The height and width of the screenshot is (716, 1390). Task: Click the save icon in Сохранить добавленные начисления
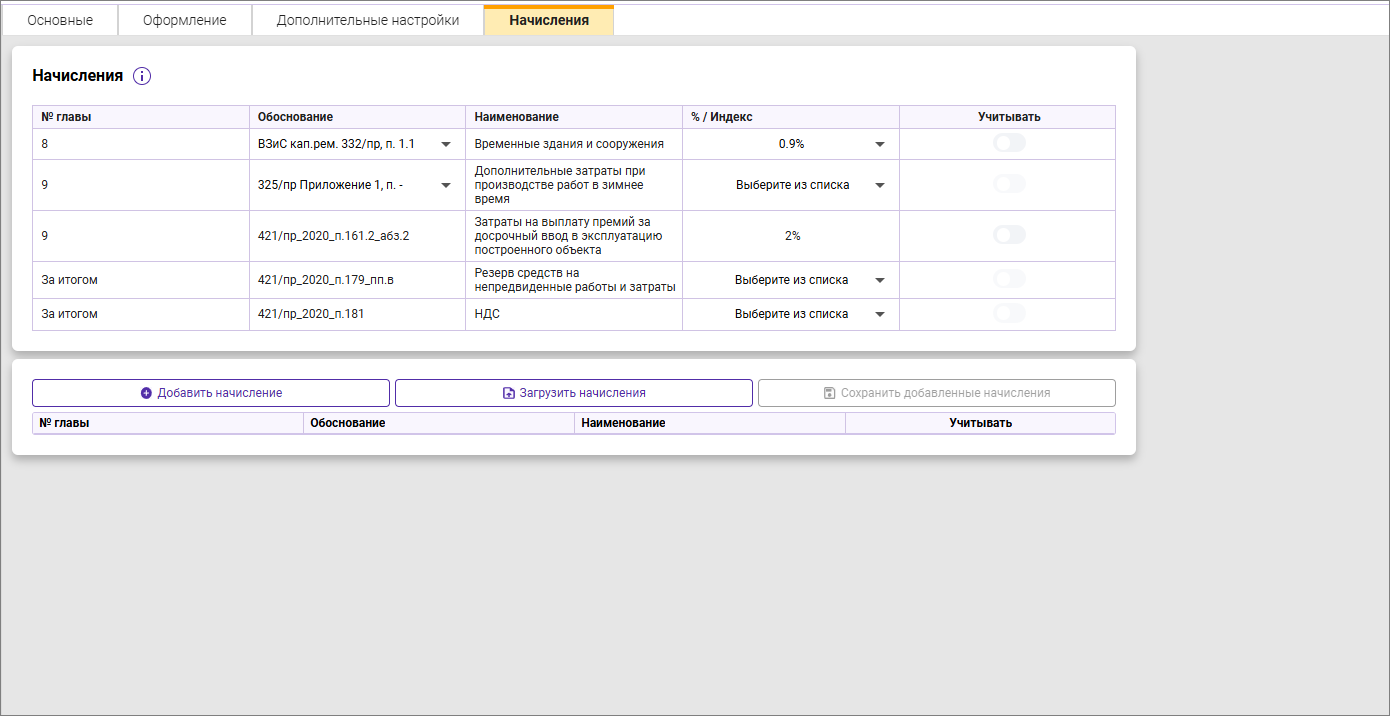[829, 393]
